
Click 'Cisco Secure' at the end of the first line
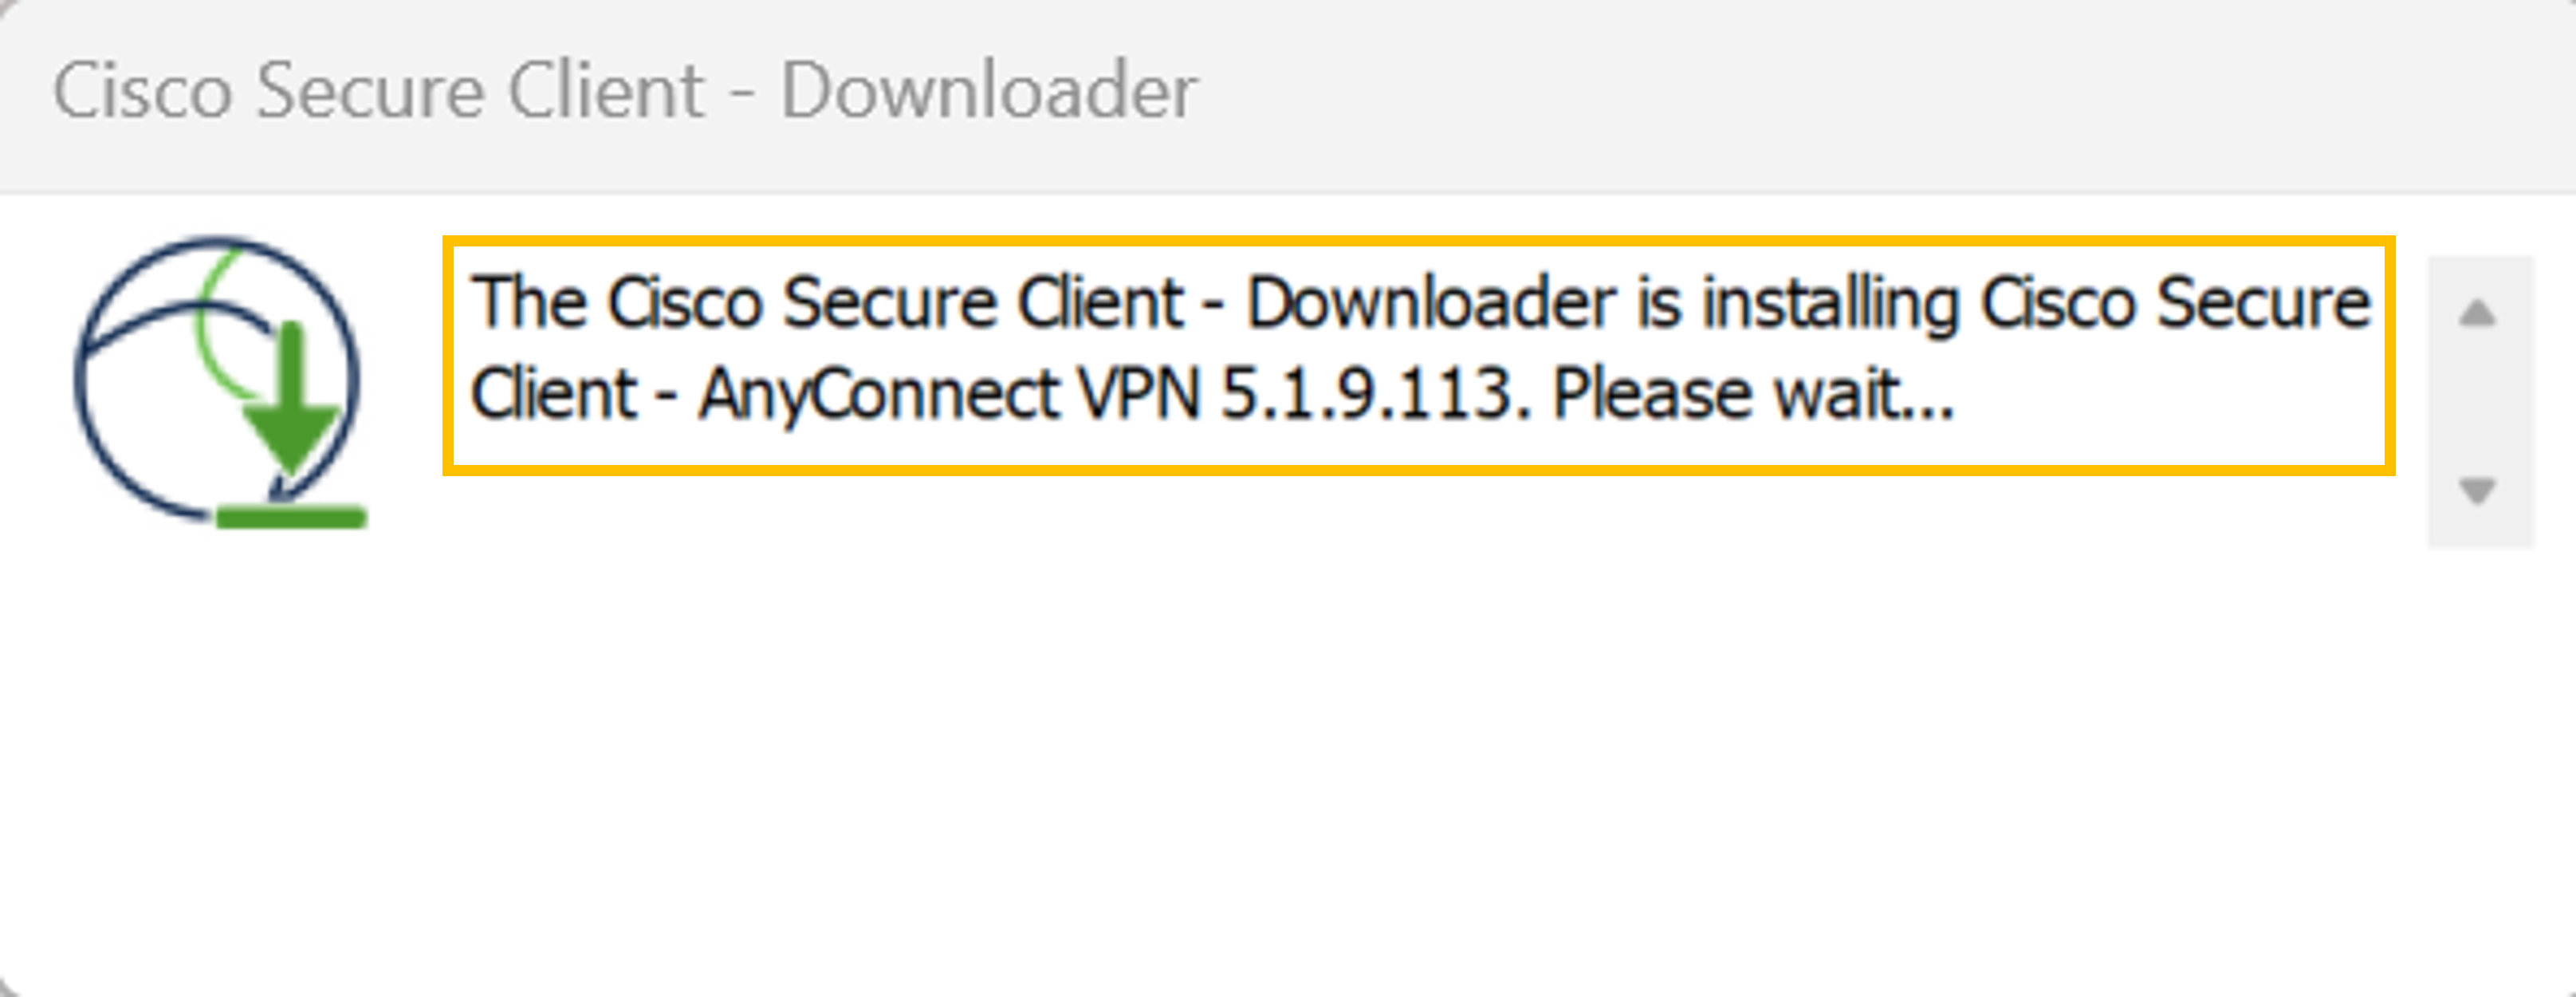pos(2176,302)
